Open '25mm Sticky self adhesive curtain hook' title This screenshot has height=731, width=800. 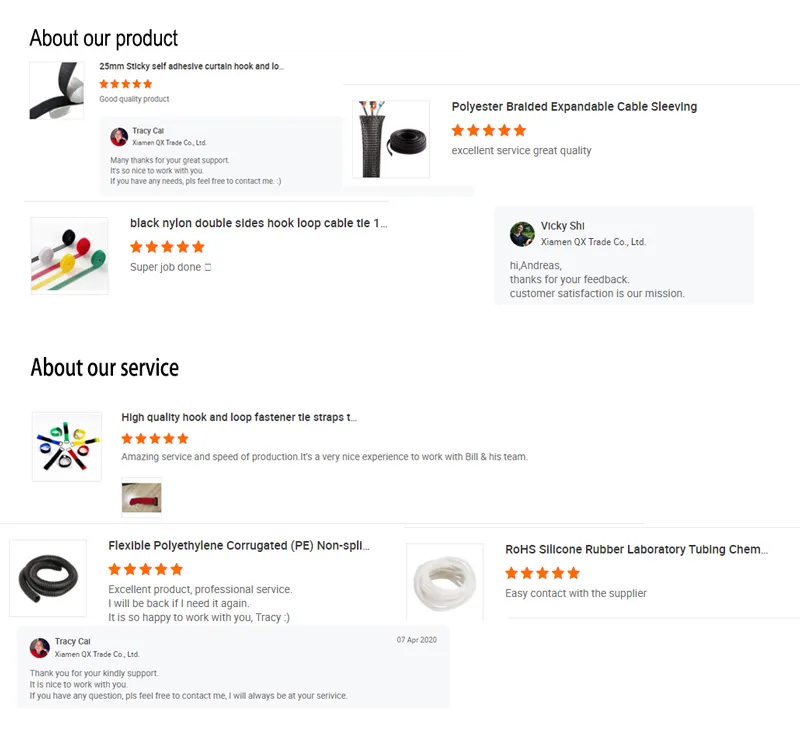(x=192, y=67)
